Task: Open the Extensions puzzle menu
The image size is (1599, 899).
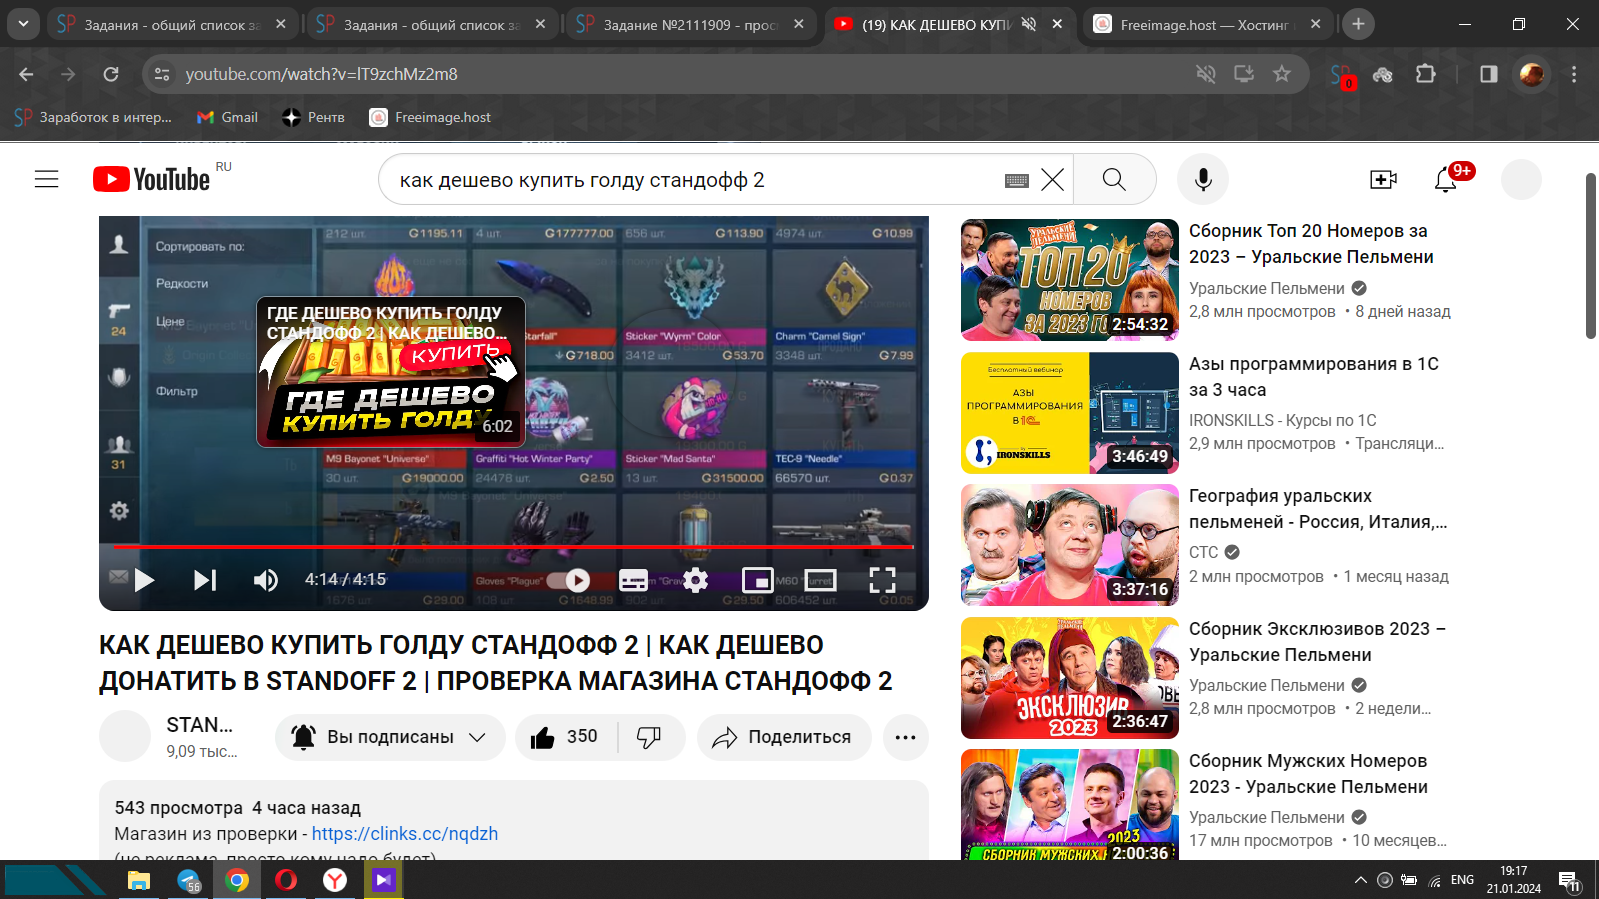Action: [1426, 74]
